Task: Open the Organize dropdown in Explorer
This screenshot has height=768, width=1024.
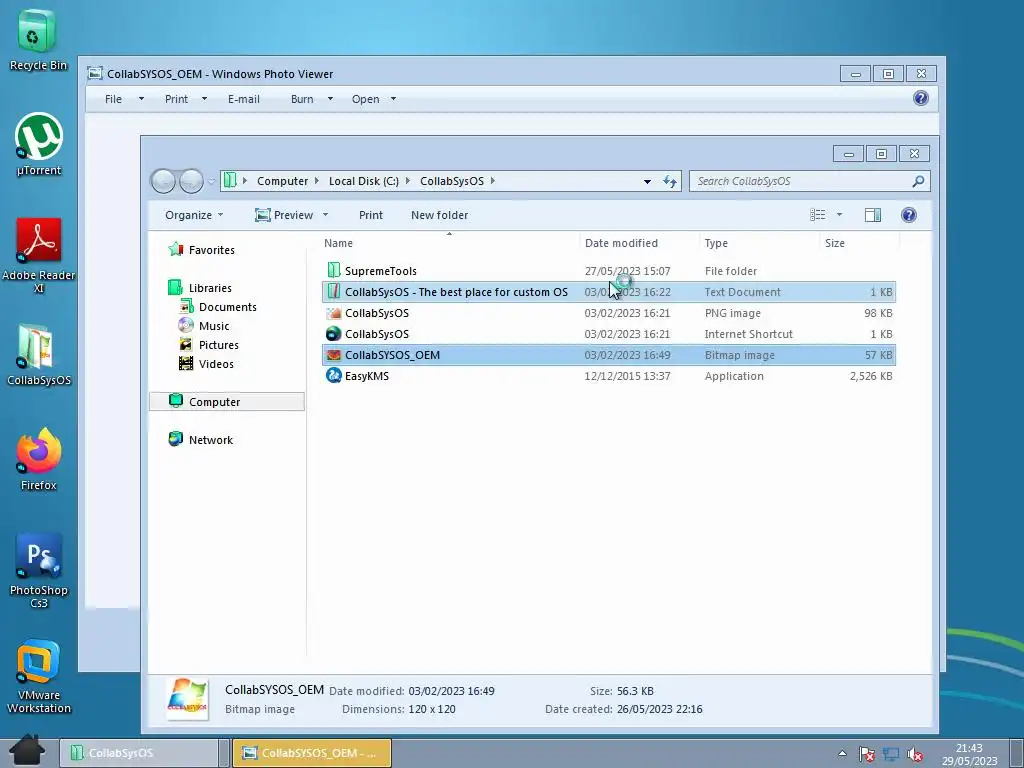Action: pyautogui.click(x=194, y=215)
